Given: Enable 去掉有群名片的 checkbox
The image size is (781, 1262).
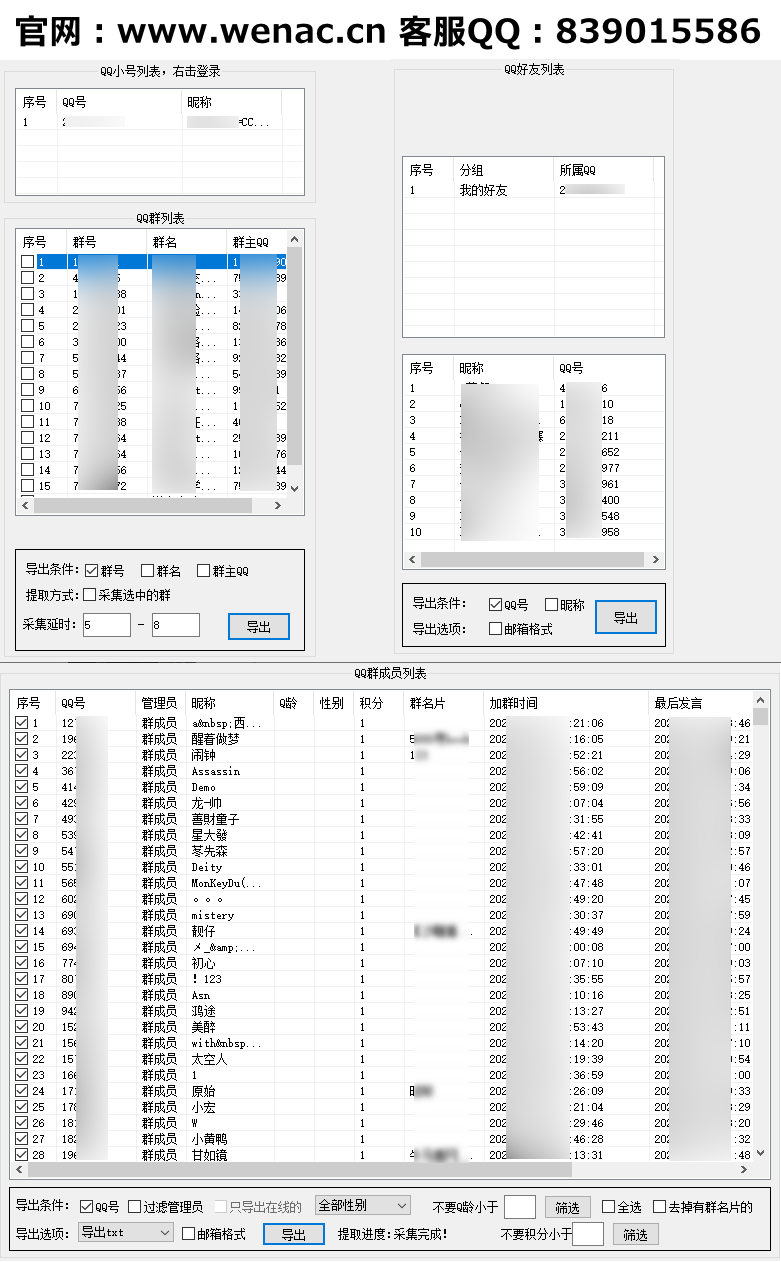Looking at the screenshot, I should (x=659, y=1207).
